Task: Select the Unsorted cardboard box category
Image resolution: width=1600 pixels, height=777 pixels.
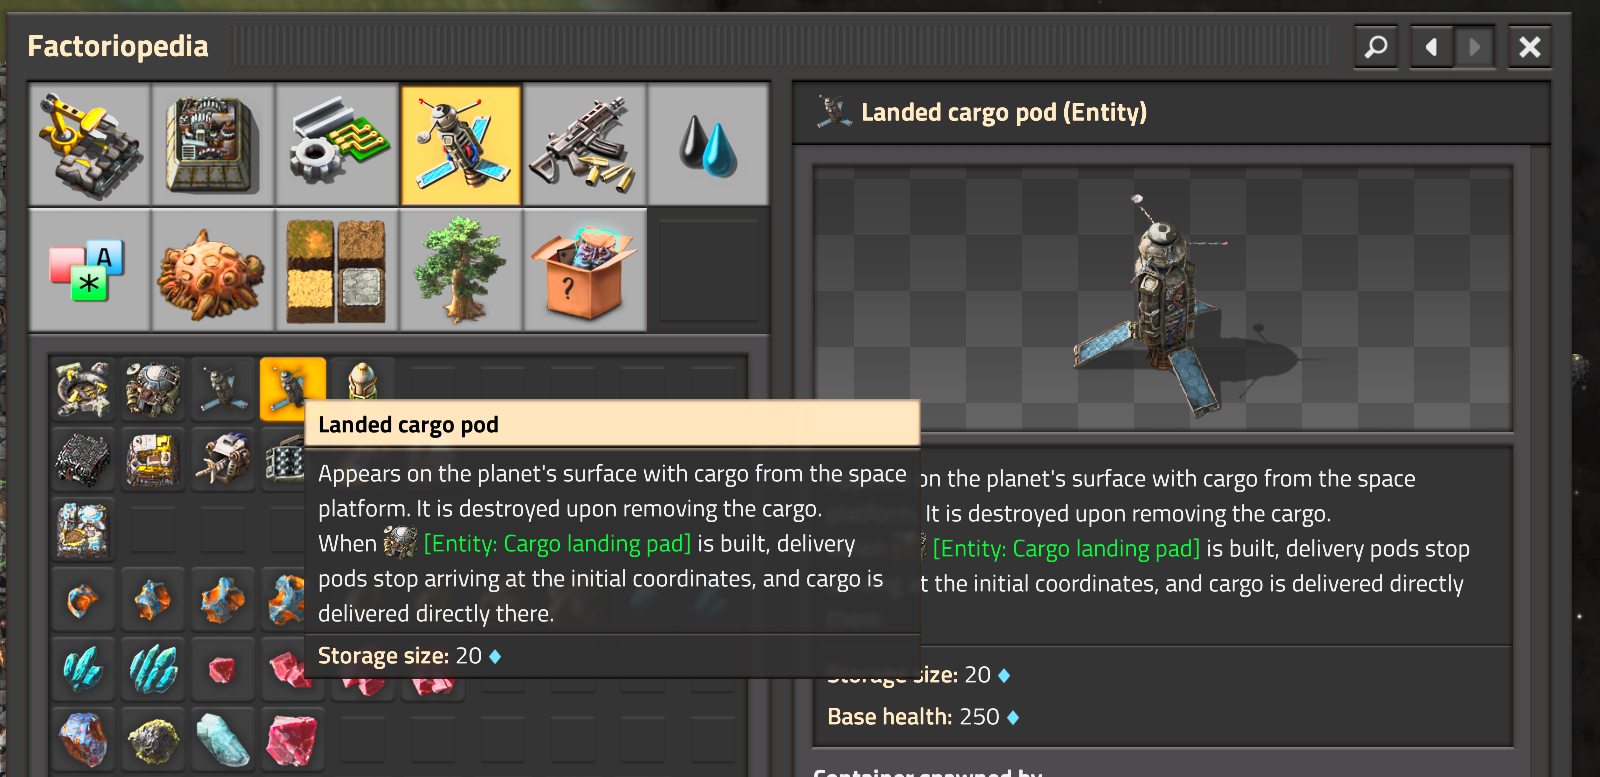Action: tap(585, 270)
